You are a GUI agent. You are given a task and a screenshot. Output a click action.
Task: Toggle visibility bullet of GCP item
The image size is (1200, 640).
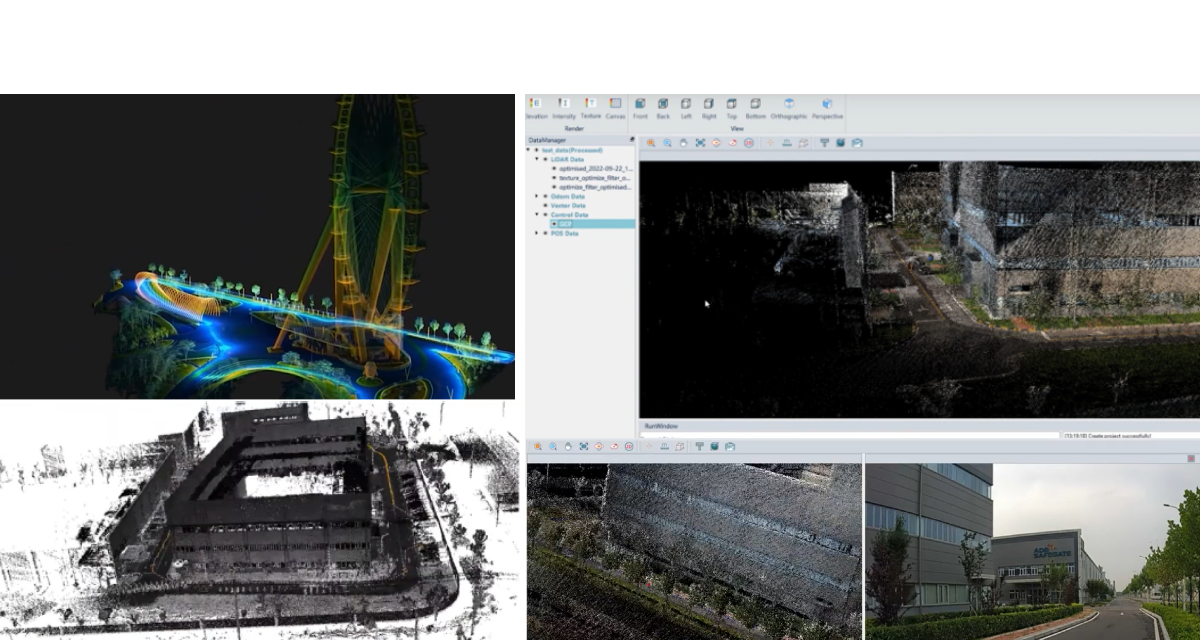point(554,224)
